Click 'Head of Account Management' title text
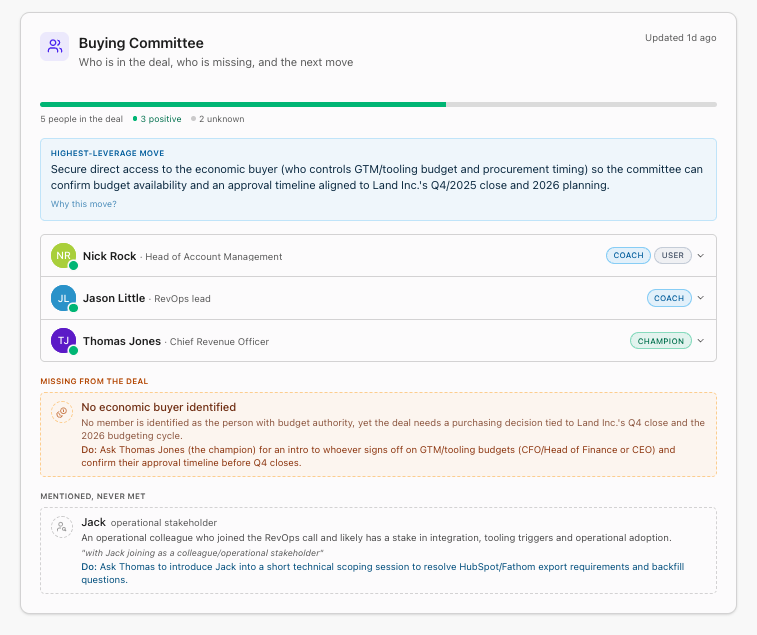This screenshot has width=757, height=635. 214,256
